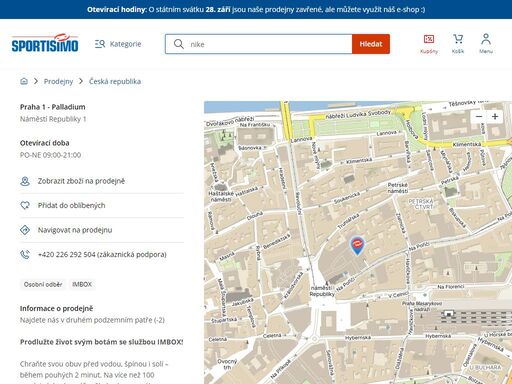Image resolution: width=512 pixels, height=384 pixels.
Task: Zoom in the map with plus
Action: [495, 117]
